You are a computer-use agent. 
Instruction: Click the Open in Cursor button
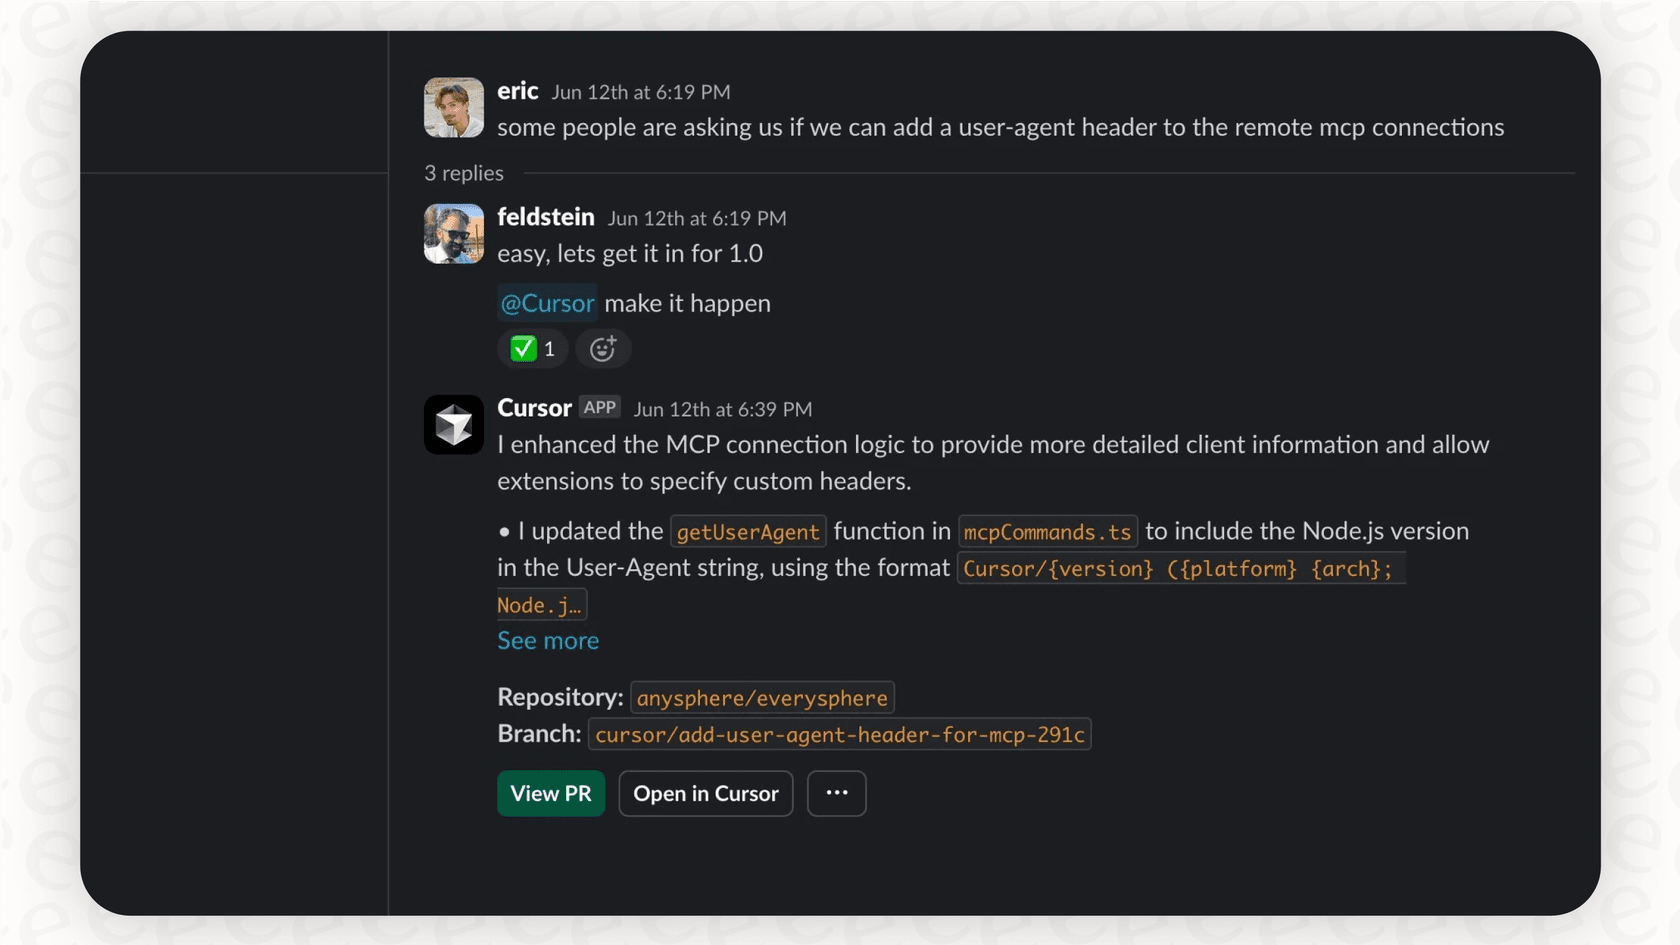point(705,793)
